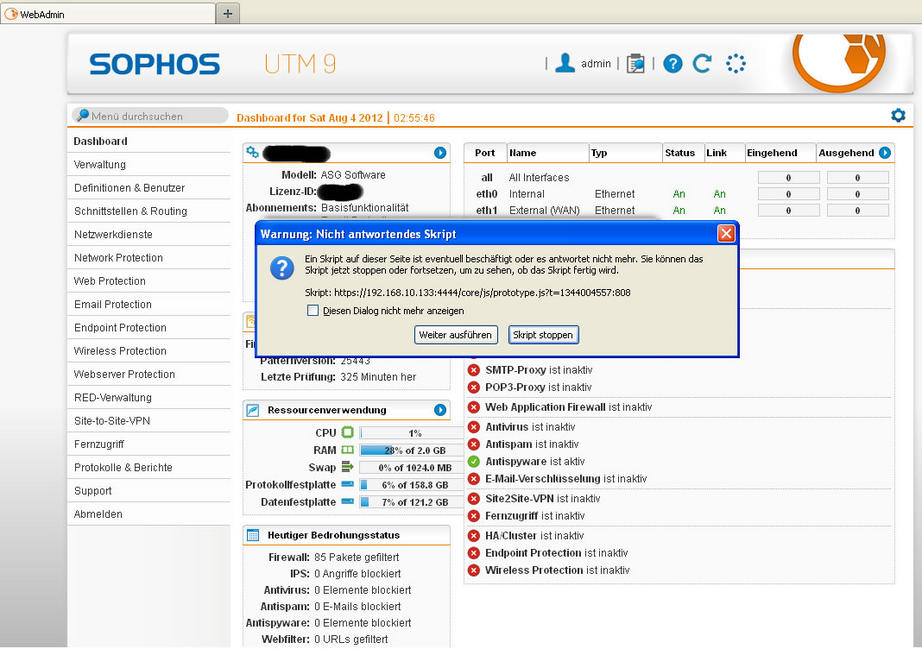Check 'Diesen Dialog nicht mehr anzeigen' checkbox

click(x=313, y=310)
